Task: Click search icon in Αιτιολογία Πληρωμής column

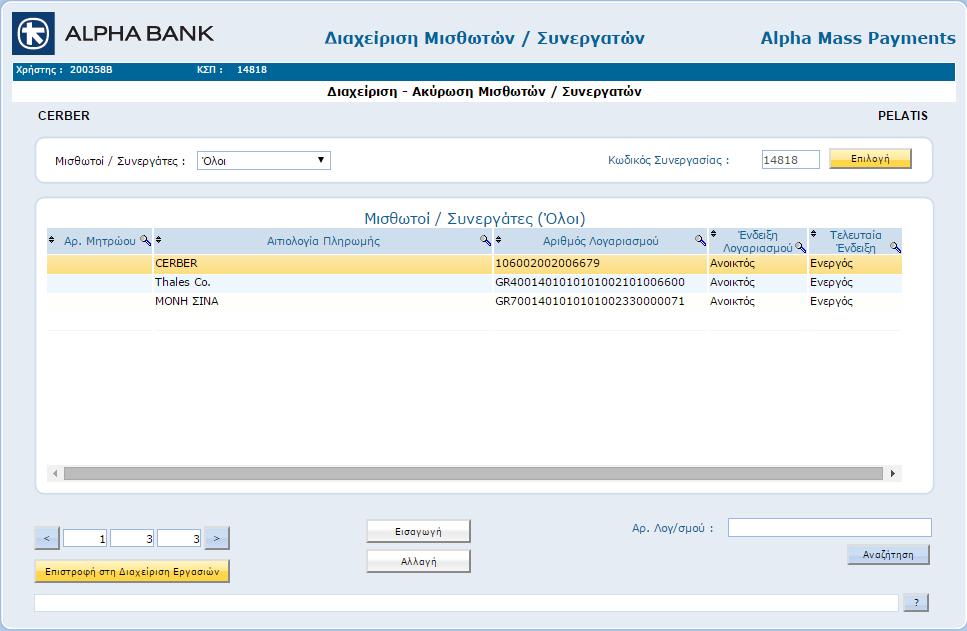Action: coord(485,241)
